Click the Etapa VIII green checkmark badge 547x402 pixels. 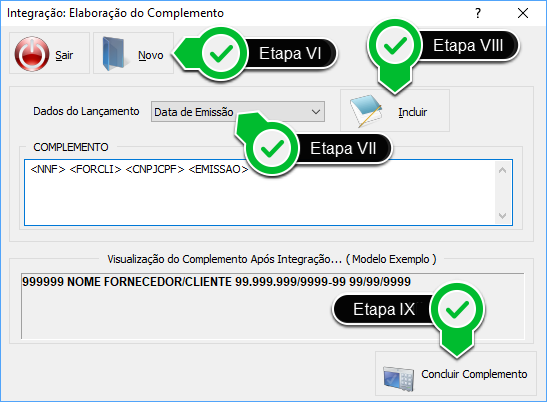pos(395,46)
